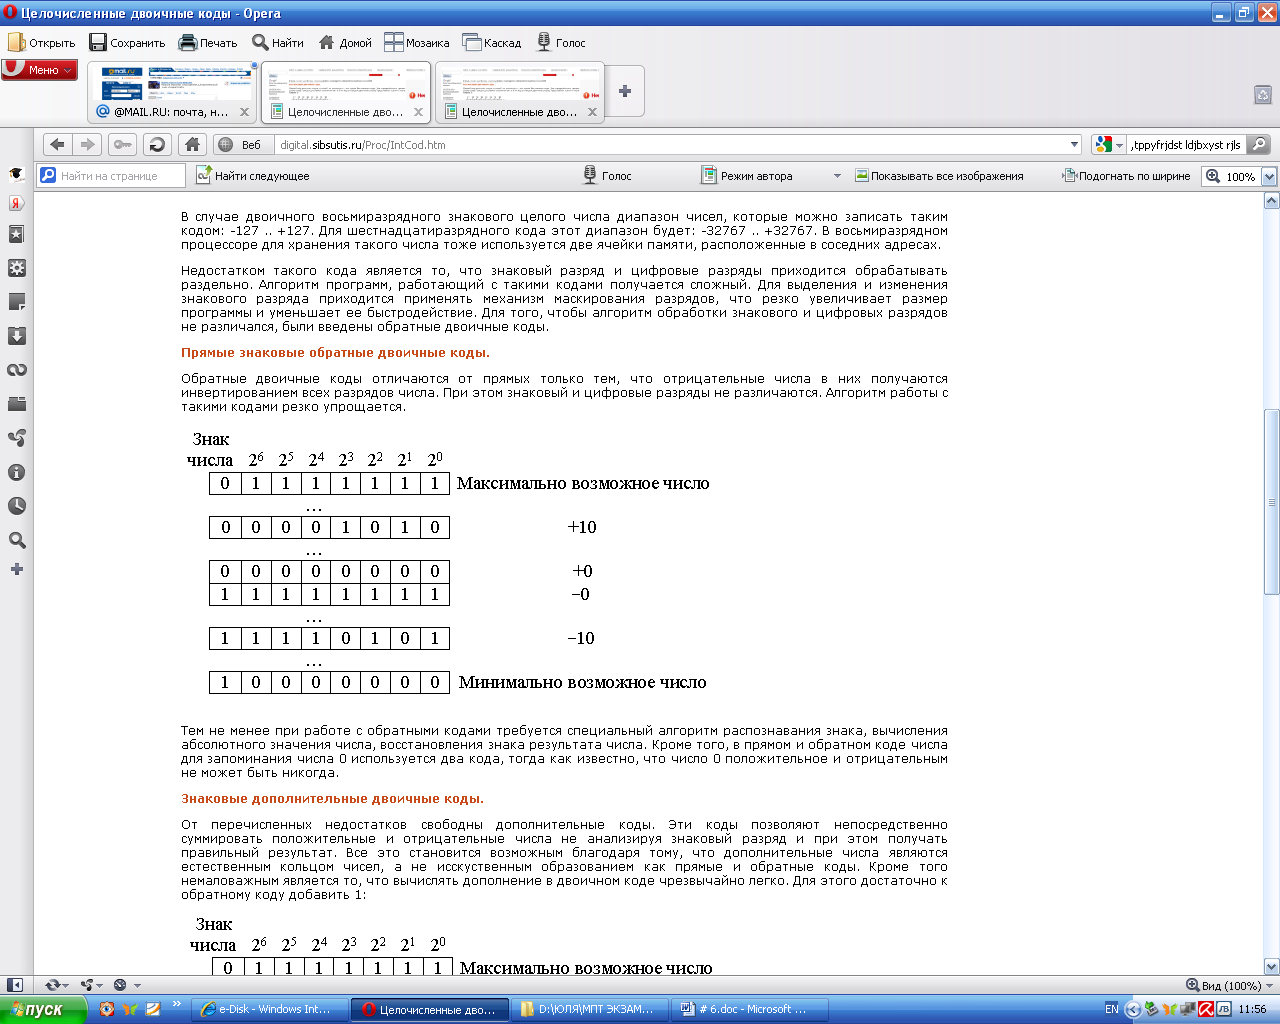
Task: Open the Windows пуск start button
Action: pyautogui.click(x=43, y=1009)
